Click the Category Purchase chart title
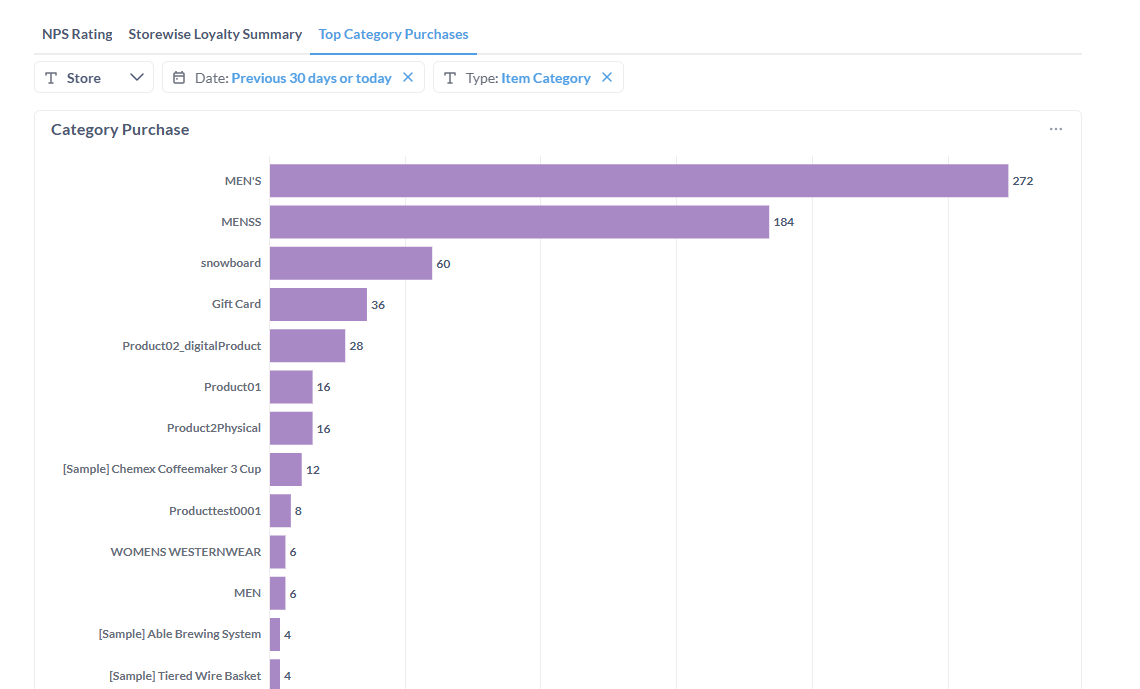 [120, 130]
